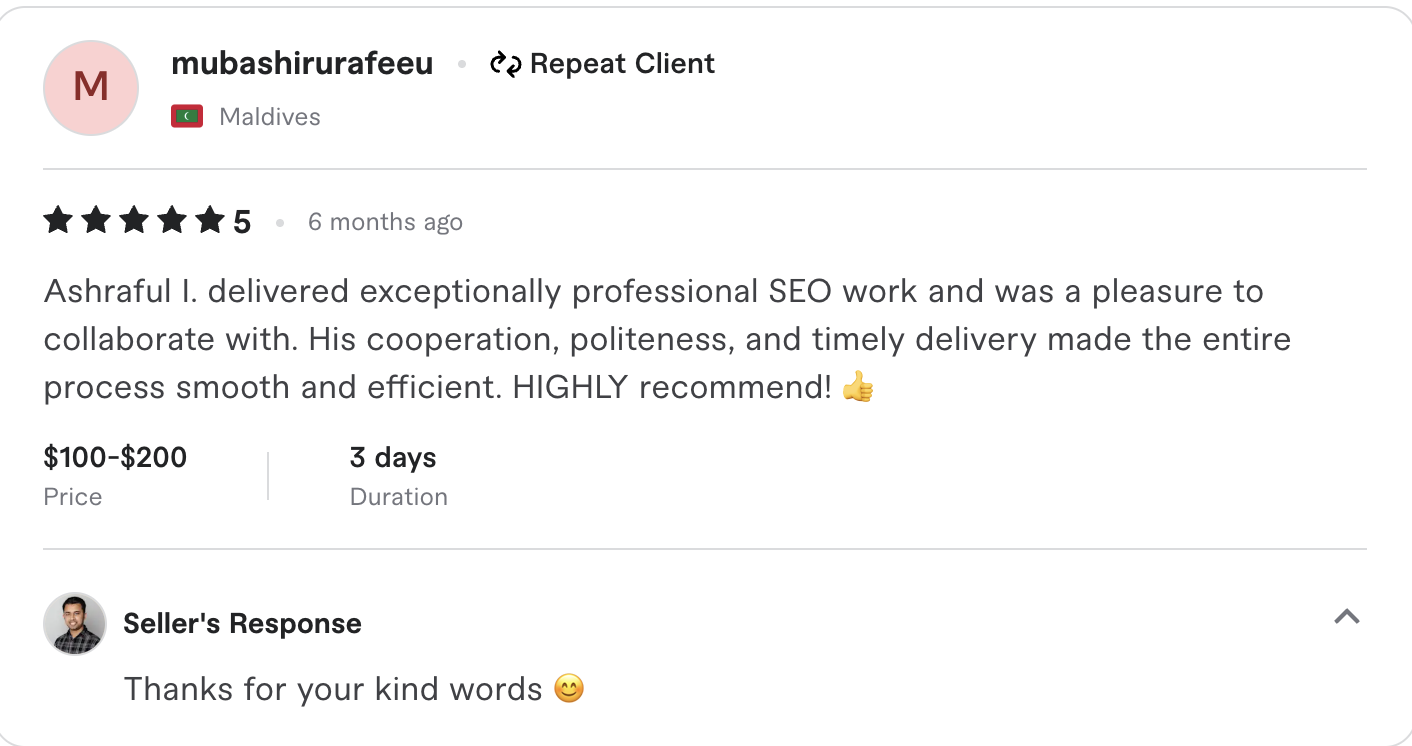The image size is (1412, 746).
Task: Click the seller's profile picture
Action: click(74, 623)
